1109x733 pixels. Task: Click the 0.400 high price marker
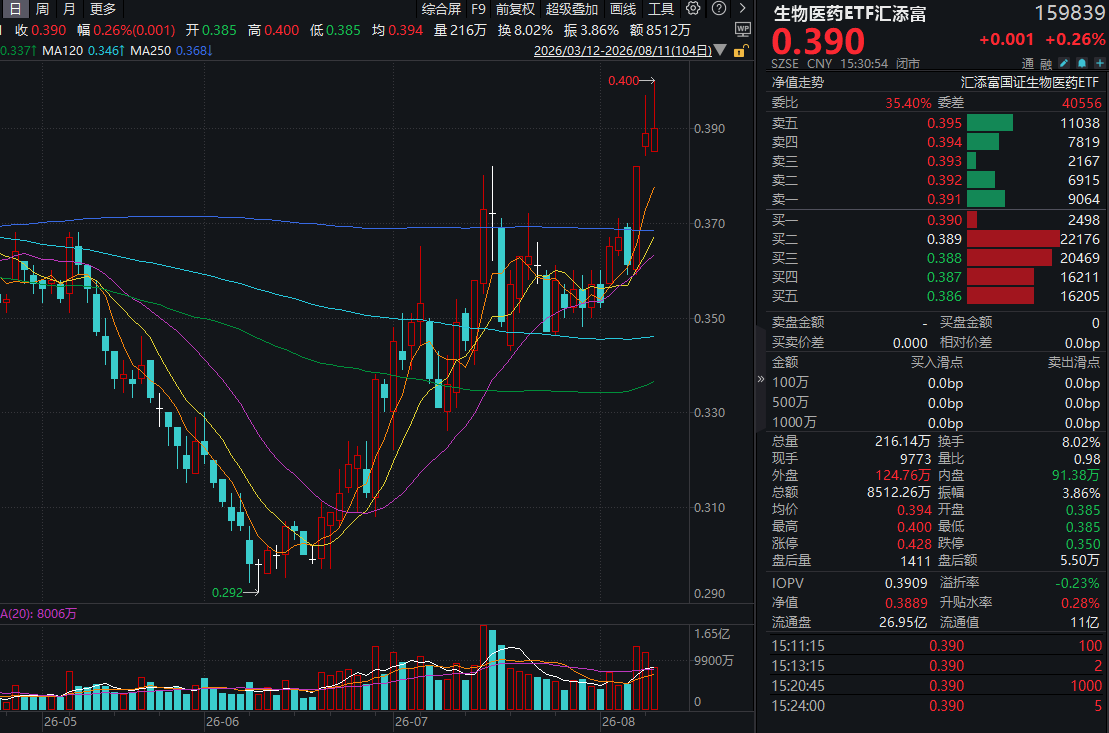[x=623, y=81]
